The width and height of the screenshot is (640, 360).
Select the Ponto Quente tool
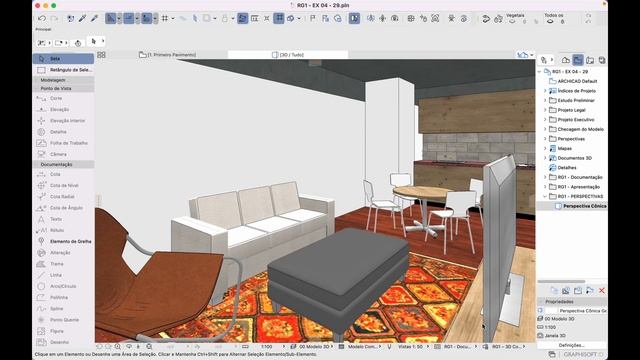click(63, 320)
